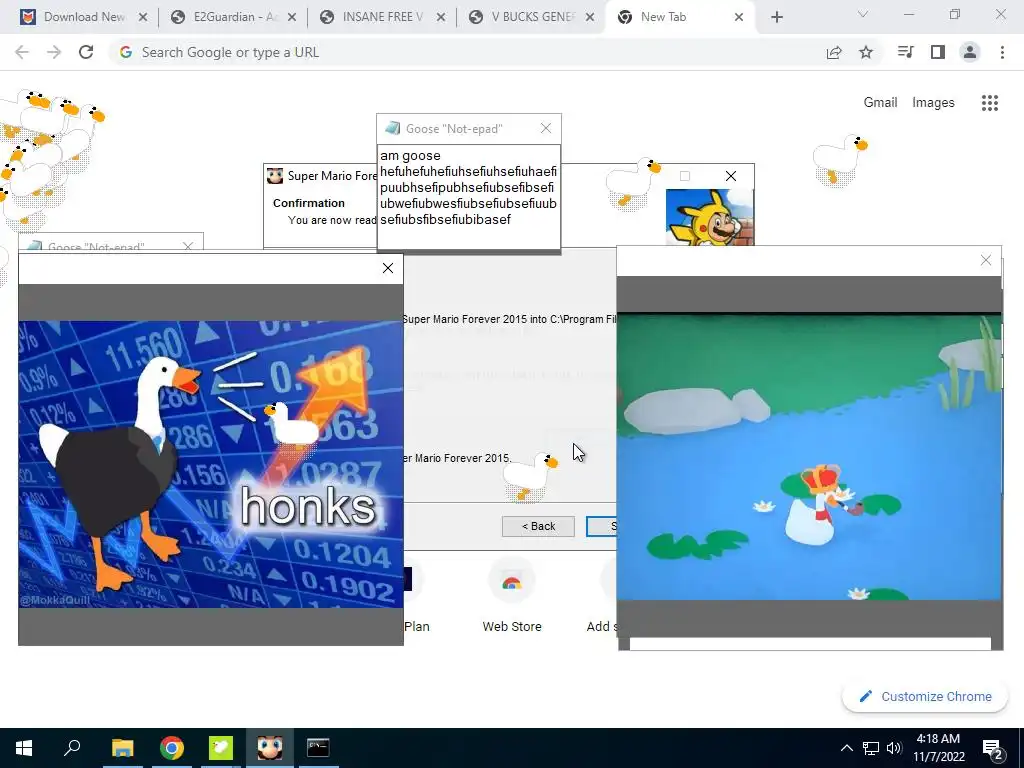
Task: Switch to the Download New tab
Action: coord(83,17)
